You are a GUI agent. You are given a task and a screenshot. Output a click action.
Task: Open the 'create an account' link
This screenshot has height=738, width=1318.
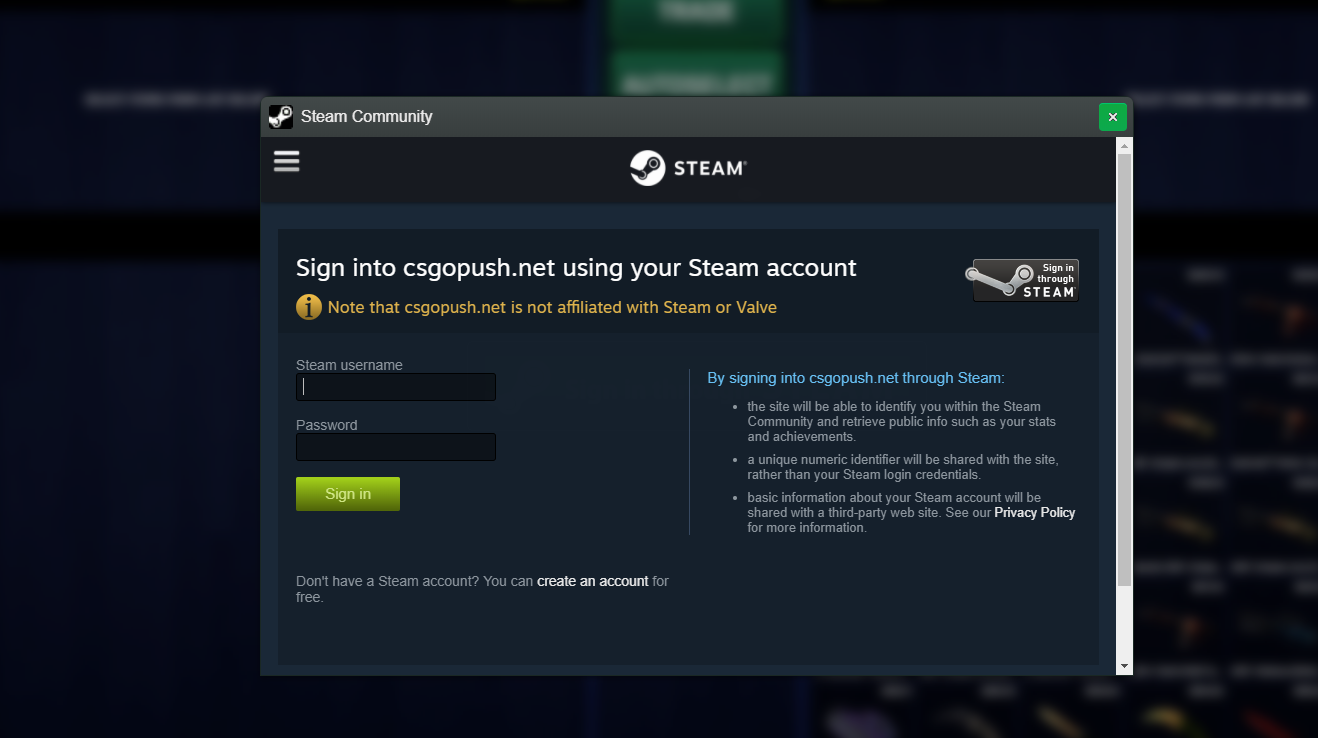click(x=593, y=581)
